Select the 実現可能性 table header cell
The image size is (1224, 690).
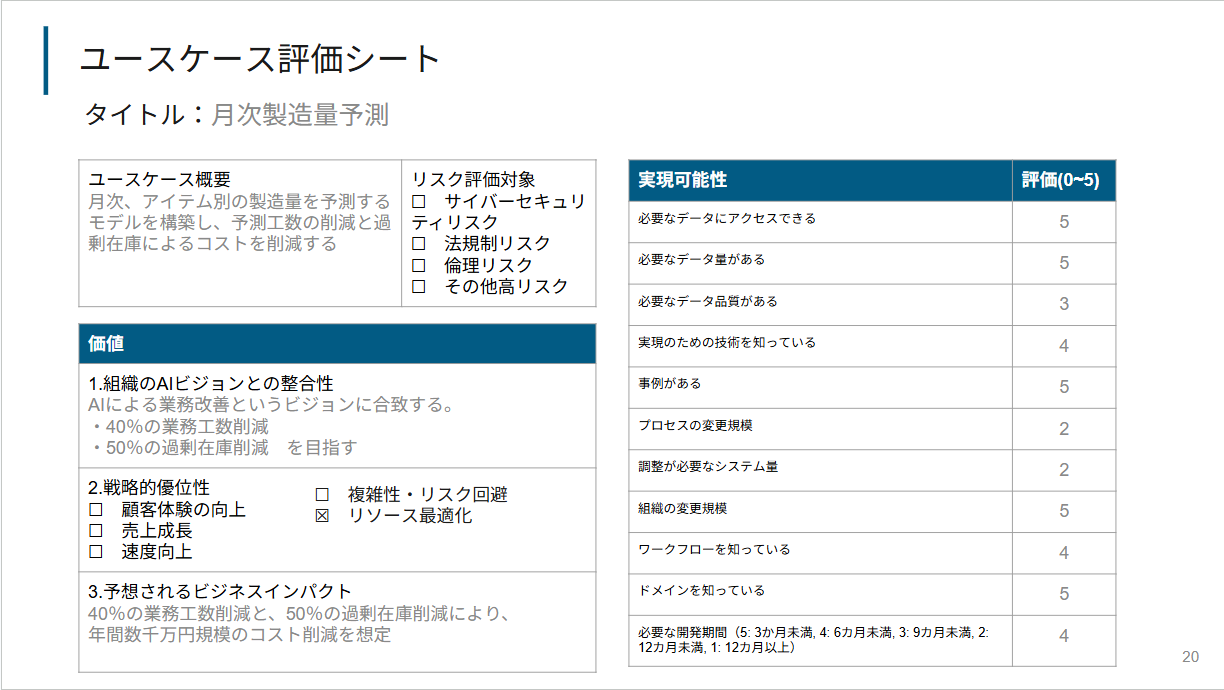(x=820, y=181)
